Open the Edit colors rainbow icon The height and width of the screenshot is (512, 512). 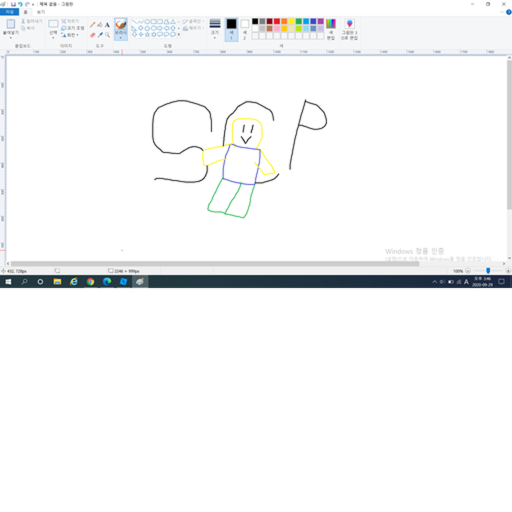(x=331, y=24)
